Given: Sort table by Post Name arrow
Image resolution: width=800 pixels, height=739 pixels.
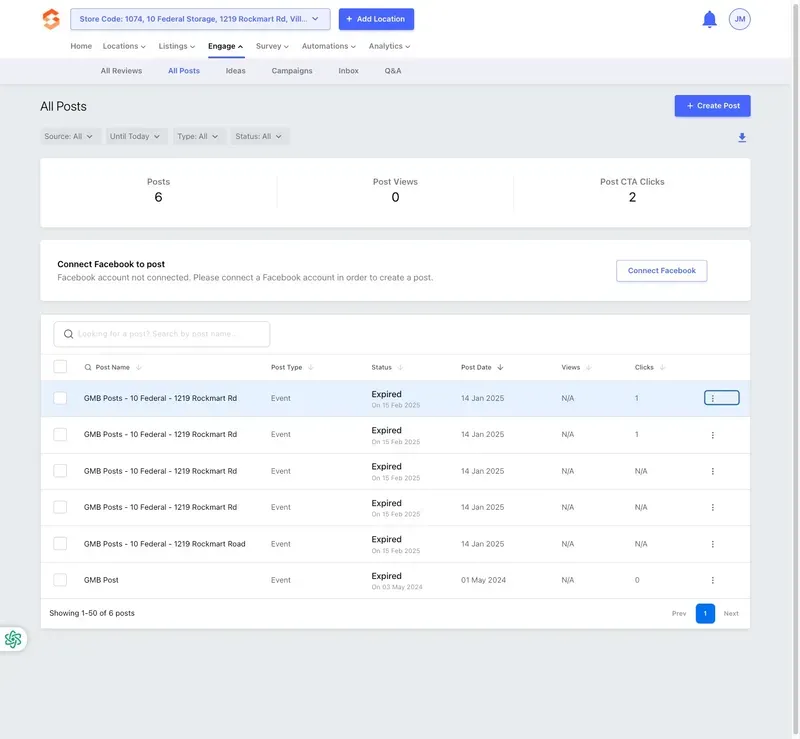Looking at the screenshot, I should (x=139, y=367).
